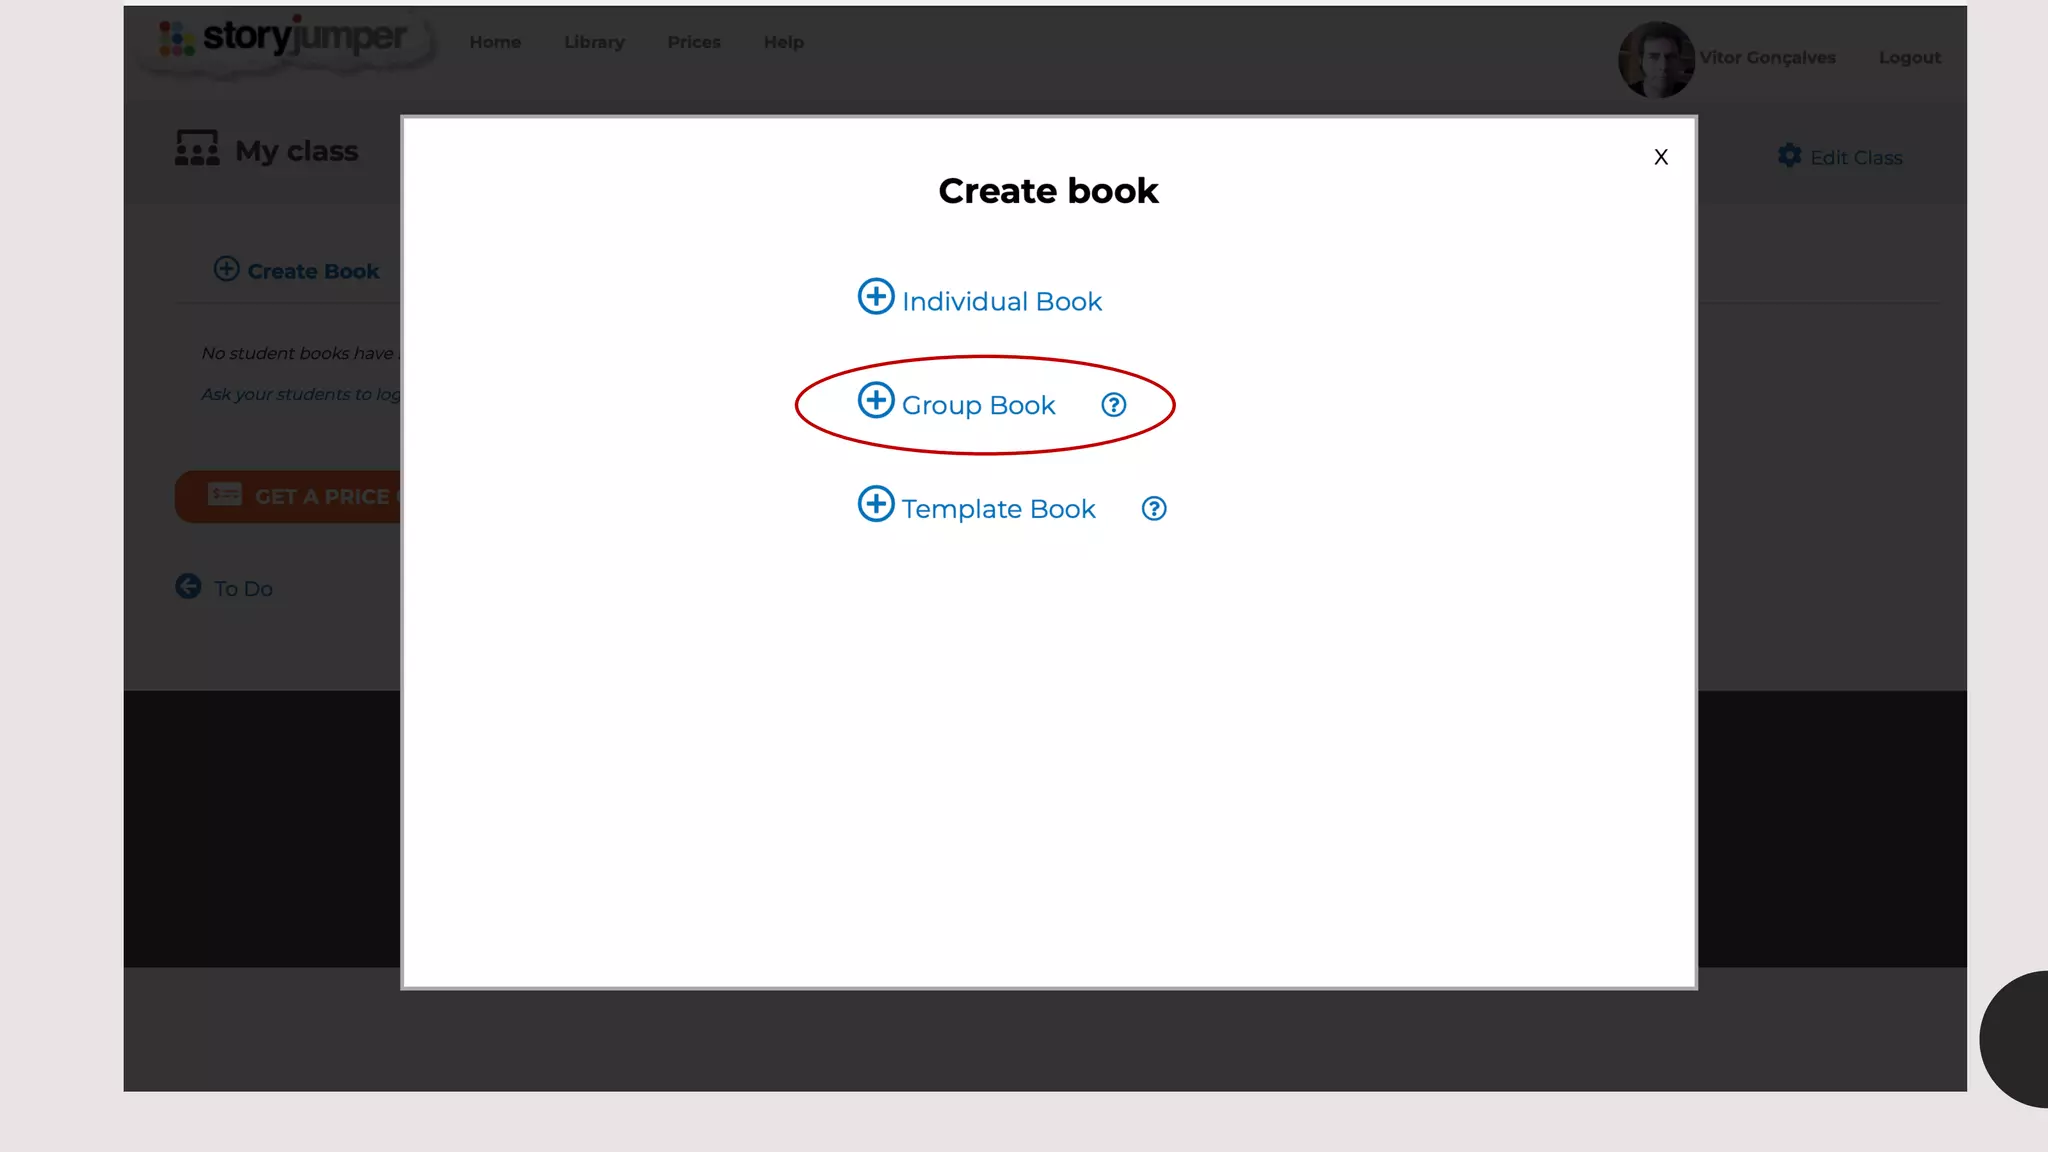Choose the Group Book option
The height and width of the screenshot is (1152, 2048).
[x=978, y=406]
